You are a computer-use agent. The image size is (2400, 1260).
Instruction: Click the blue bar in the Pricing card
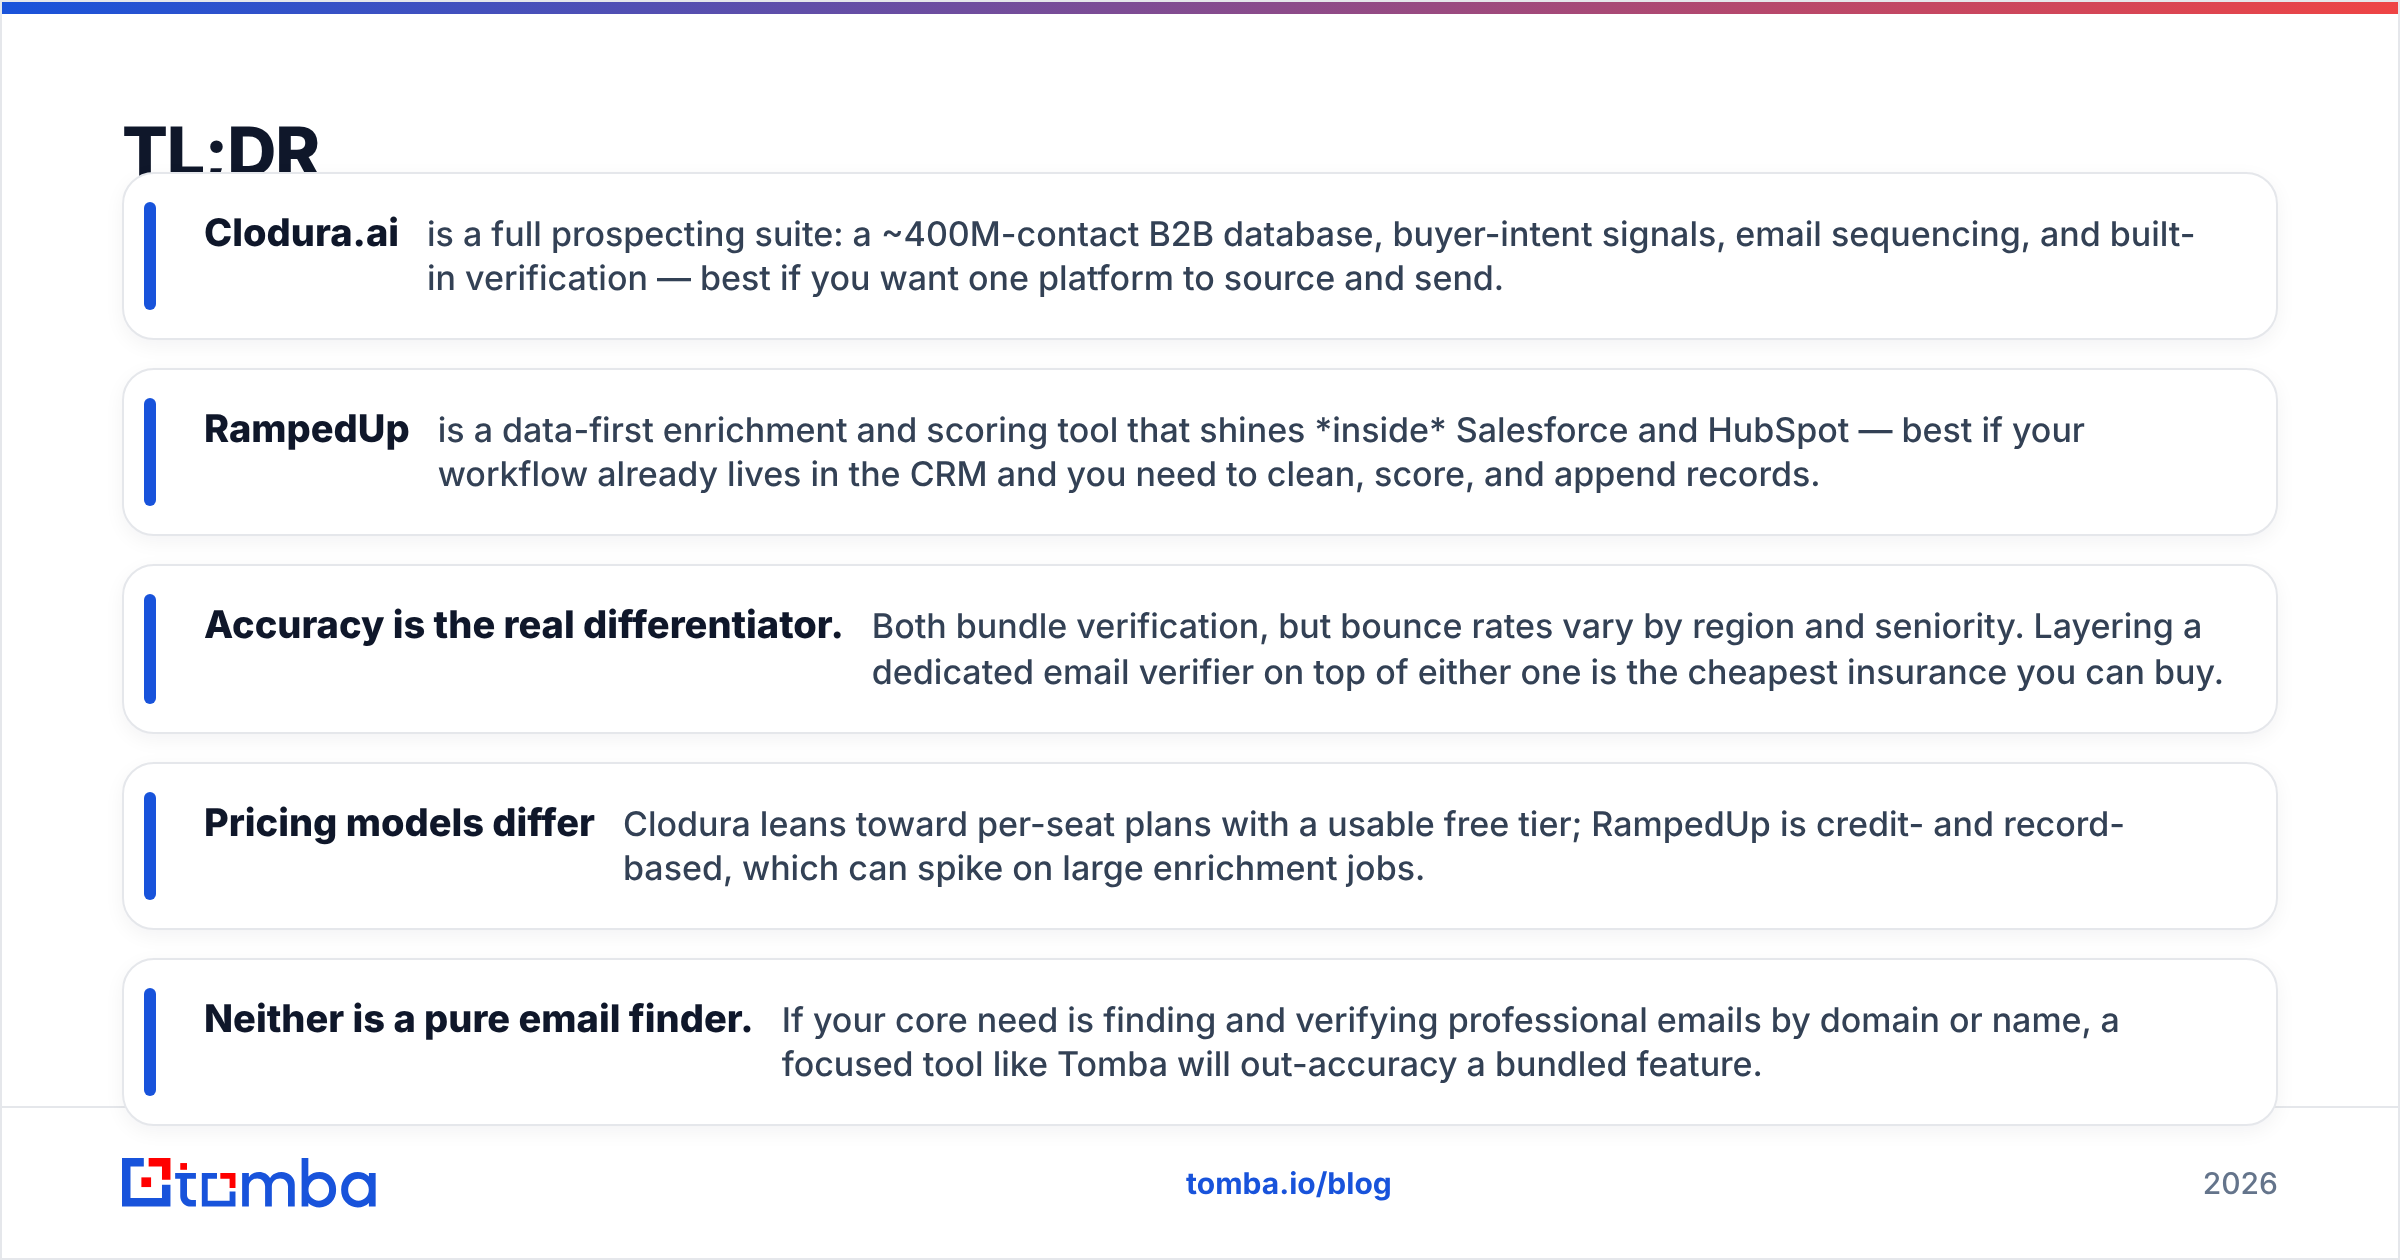click(x=150, y=846)
